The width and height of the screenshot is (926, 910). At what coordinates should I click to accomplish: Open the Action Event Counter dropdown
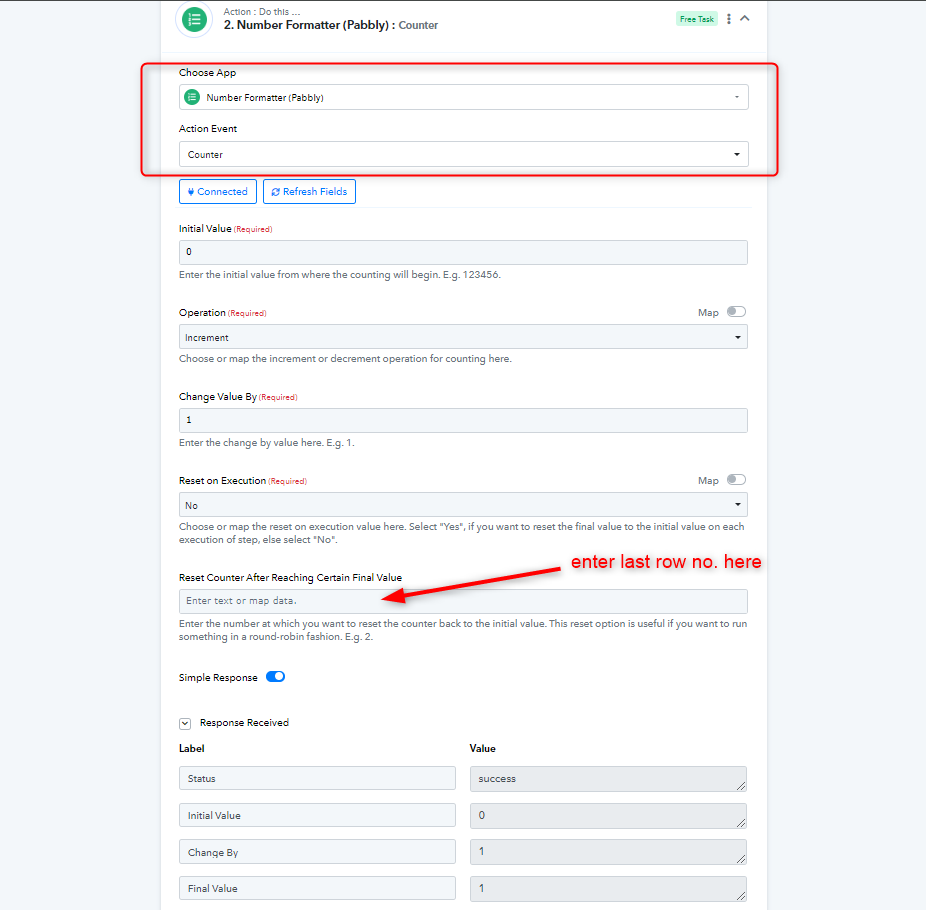464,154
